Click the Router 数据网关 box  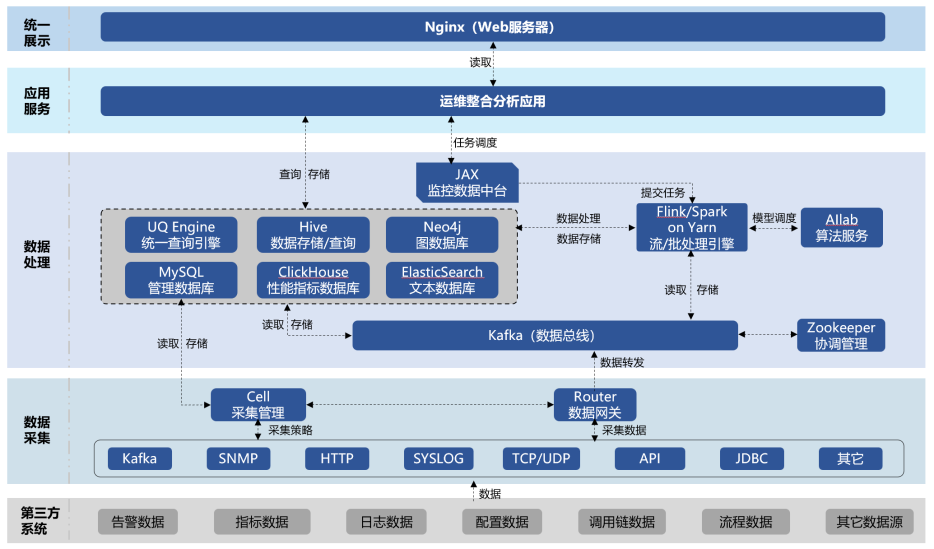coord(594,405)
